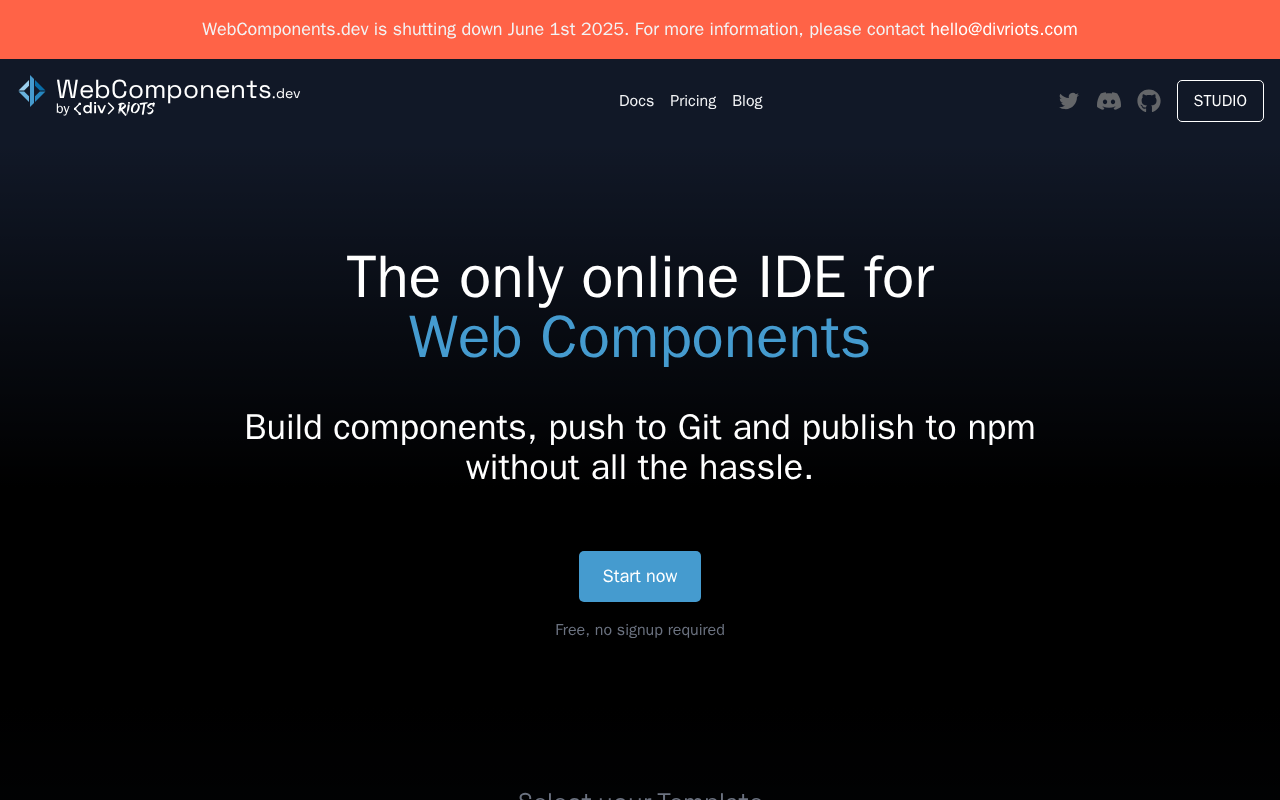1280x800 pixels.
Task: Open the Pricing menu item
Action: point(693,101)
